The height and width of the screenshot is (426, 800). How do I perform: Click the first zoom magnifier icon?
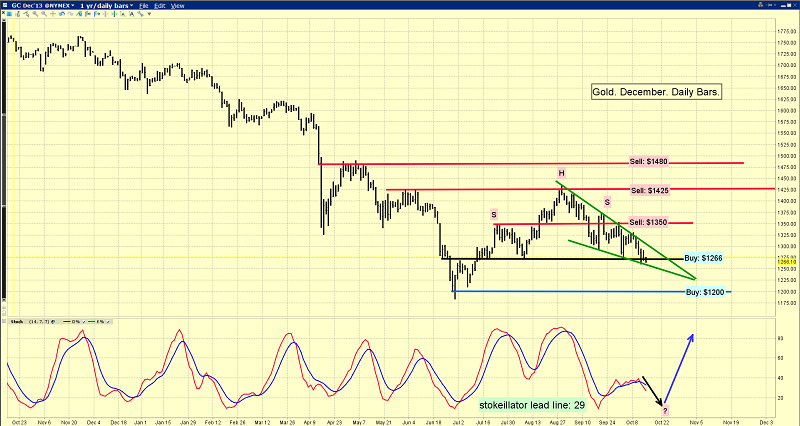tap(35, 14)
